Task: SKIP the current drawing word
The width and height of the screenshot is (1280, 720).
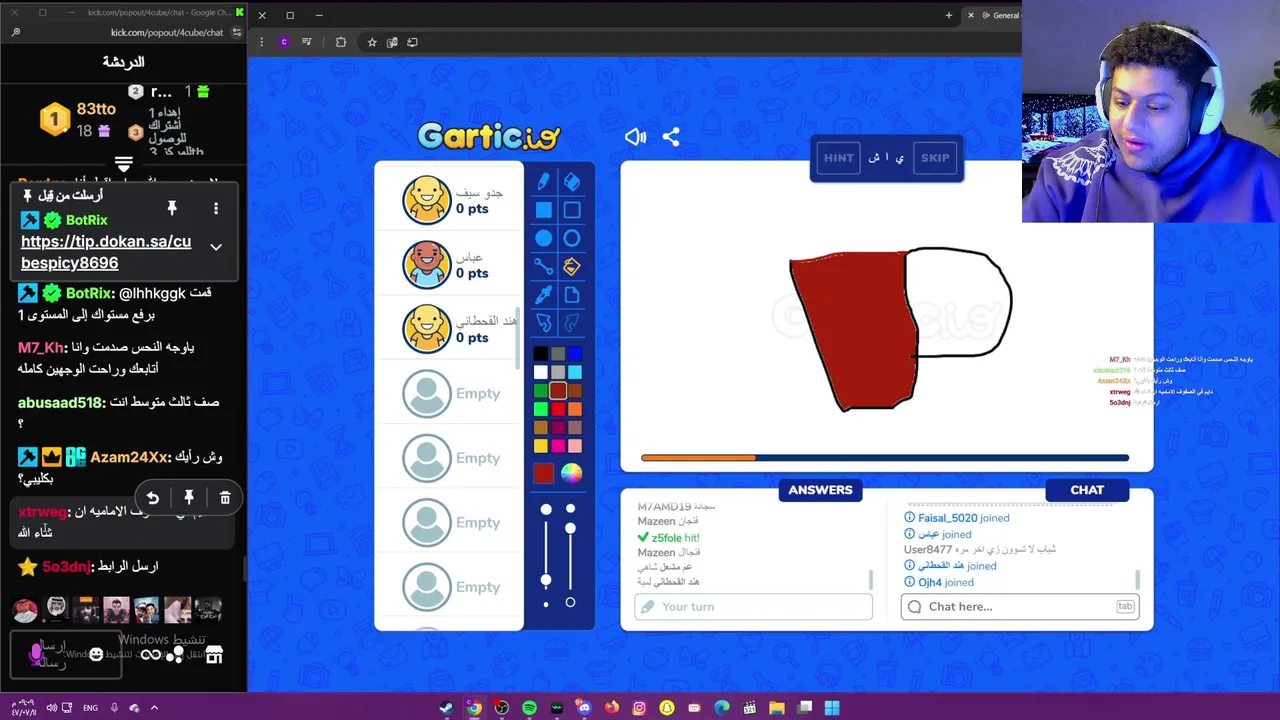Action: coord(935,158)
